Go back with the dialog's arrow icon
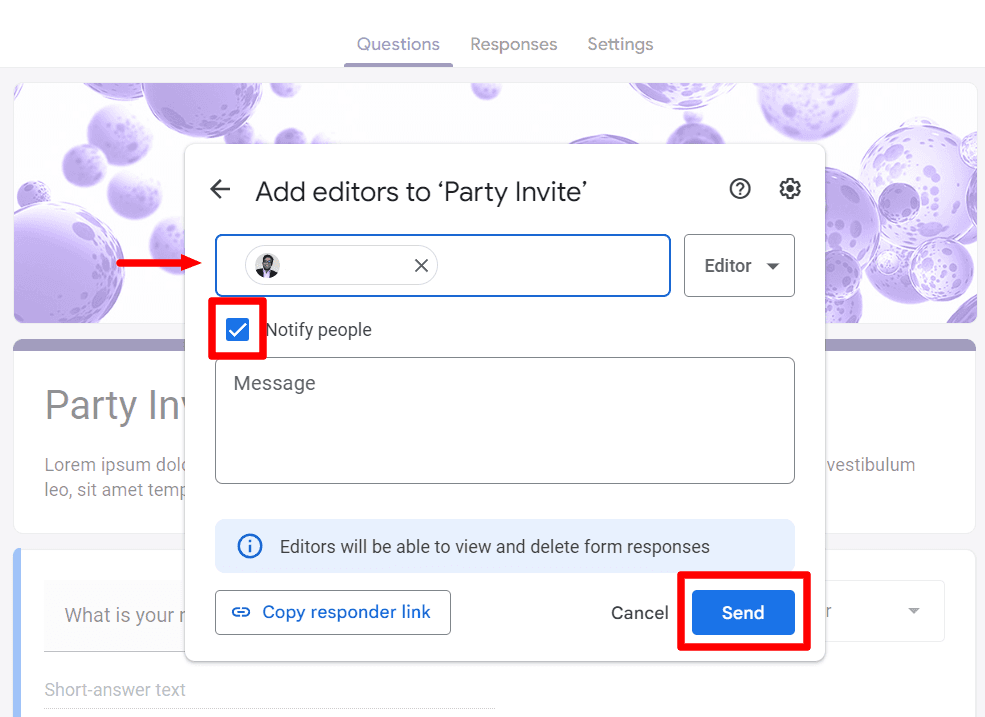Viewport: 985px width, 717px height. click(x=220, y=189)
